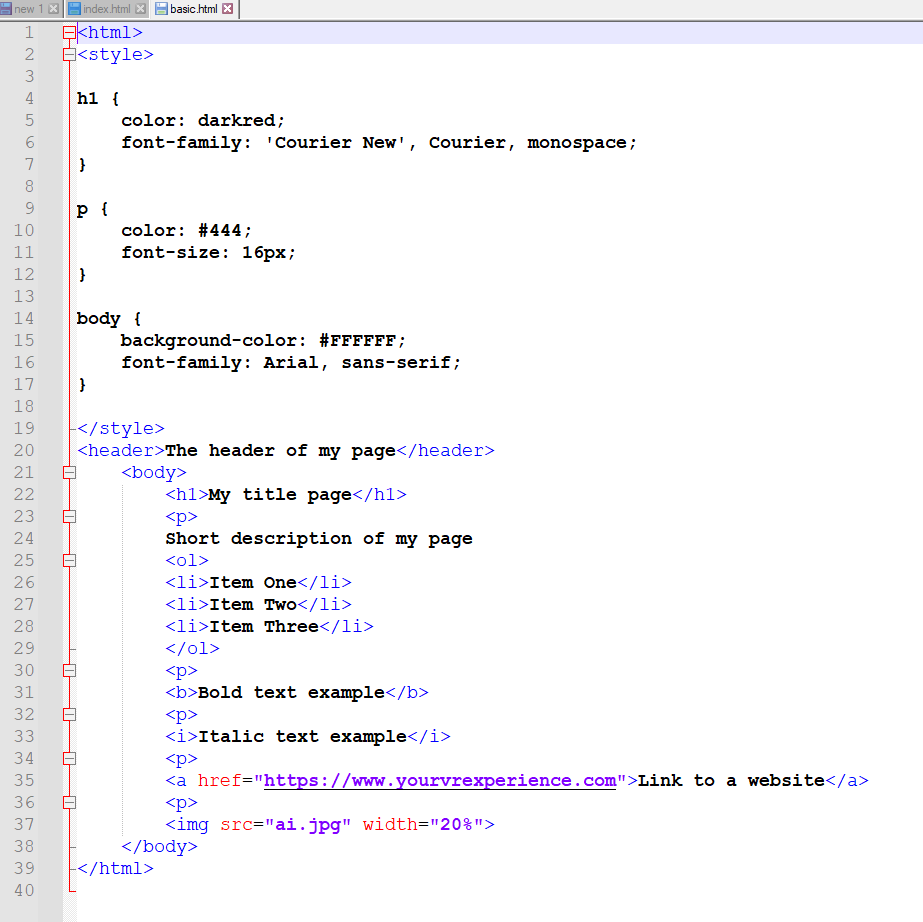Switch to the new 1 tab
923x922 pixels.
tap(28, 9)
